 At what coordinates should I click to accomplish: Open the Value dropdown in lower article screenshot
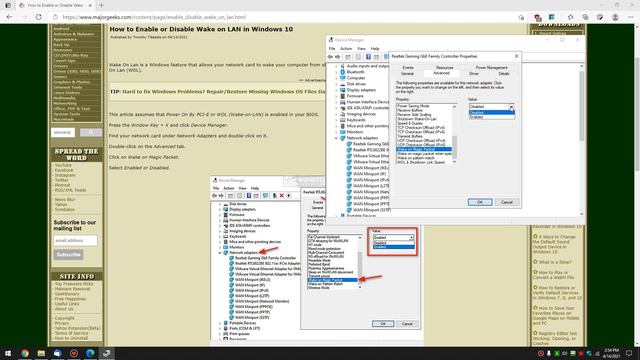[x=411, y=237]
